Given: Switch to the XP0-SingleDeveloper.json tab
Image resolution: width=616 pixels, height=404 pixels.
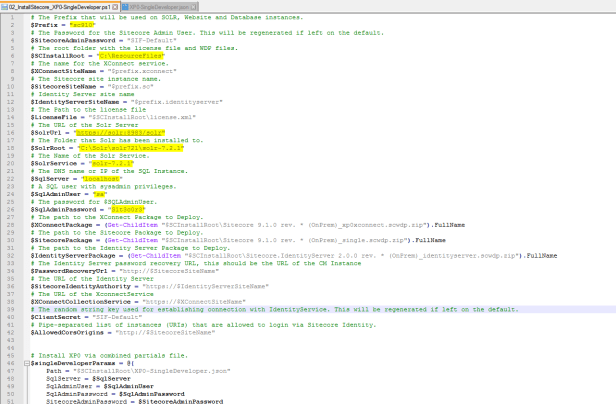Looking at the screenshot, I should click(159, 7).
